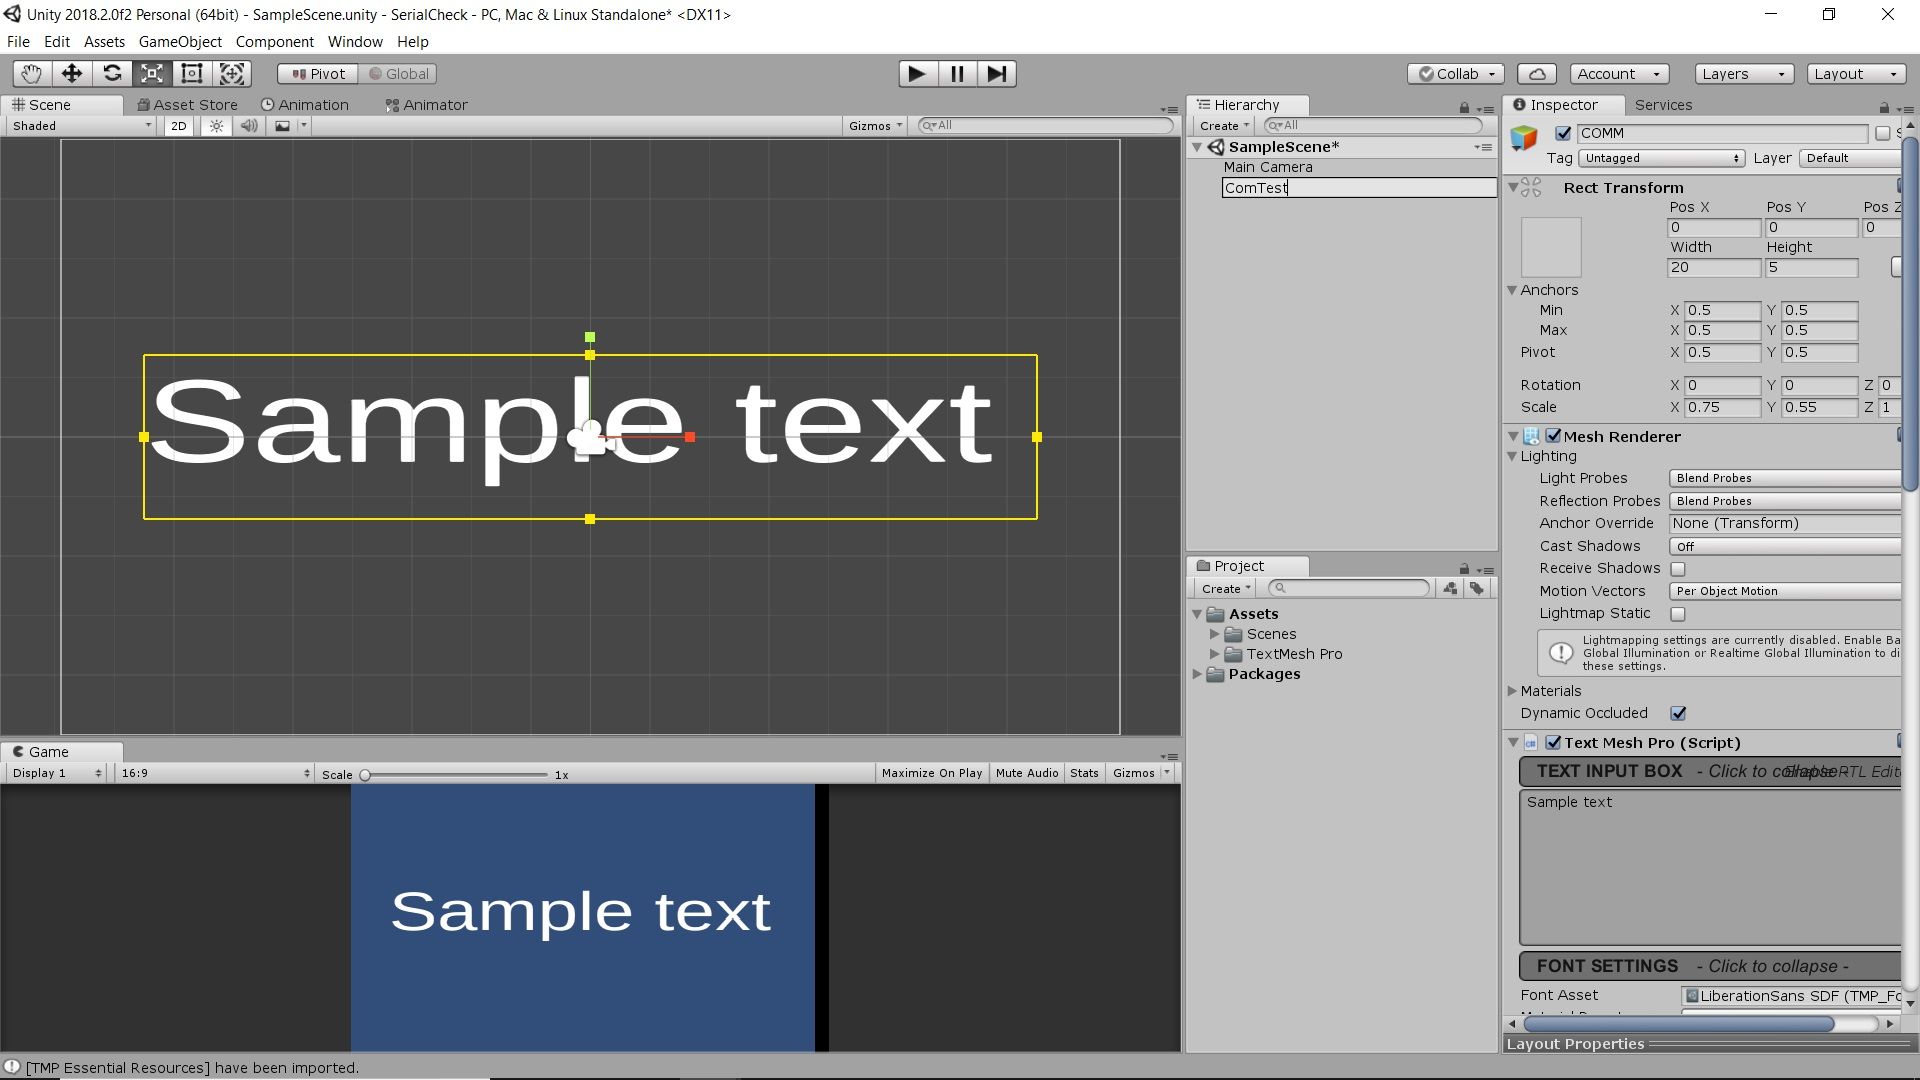Viewport: 1920px width, 1080px height.
Task: Select the Hand pan tool
Action: pyautogui.click(x=30, y=73)
